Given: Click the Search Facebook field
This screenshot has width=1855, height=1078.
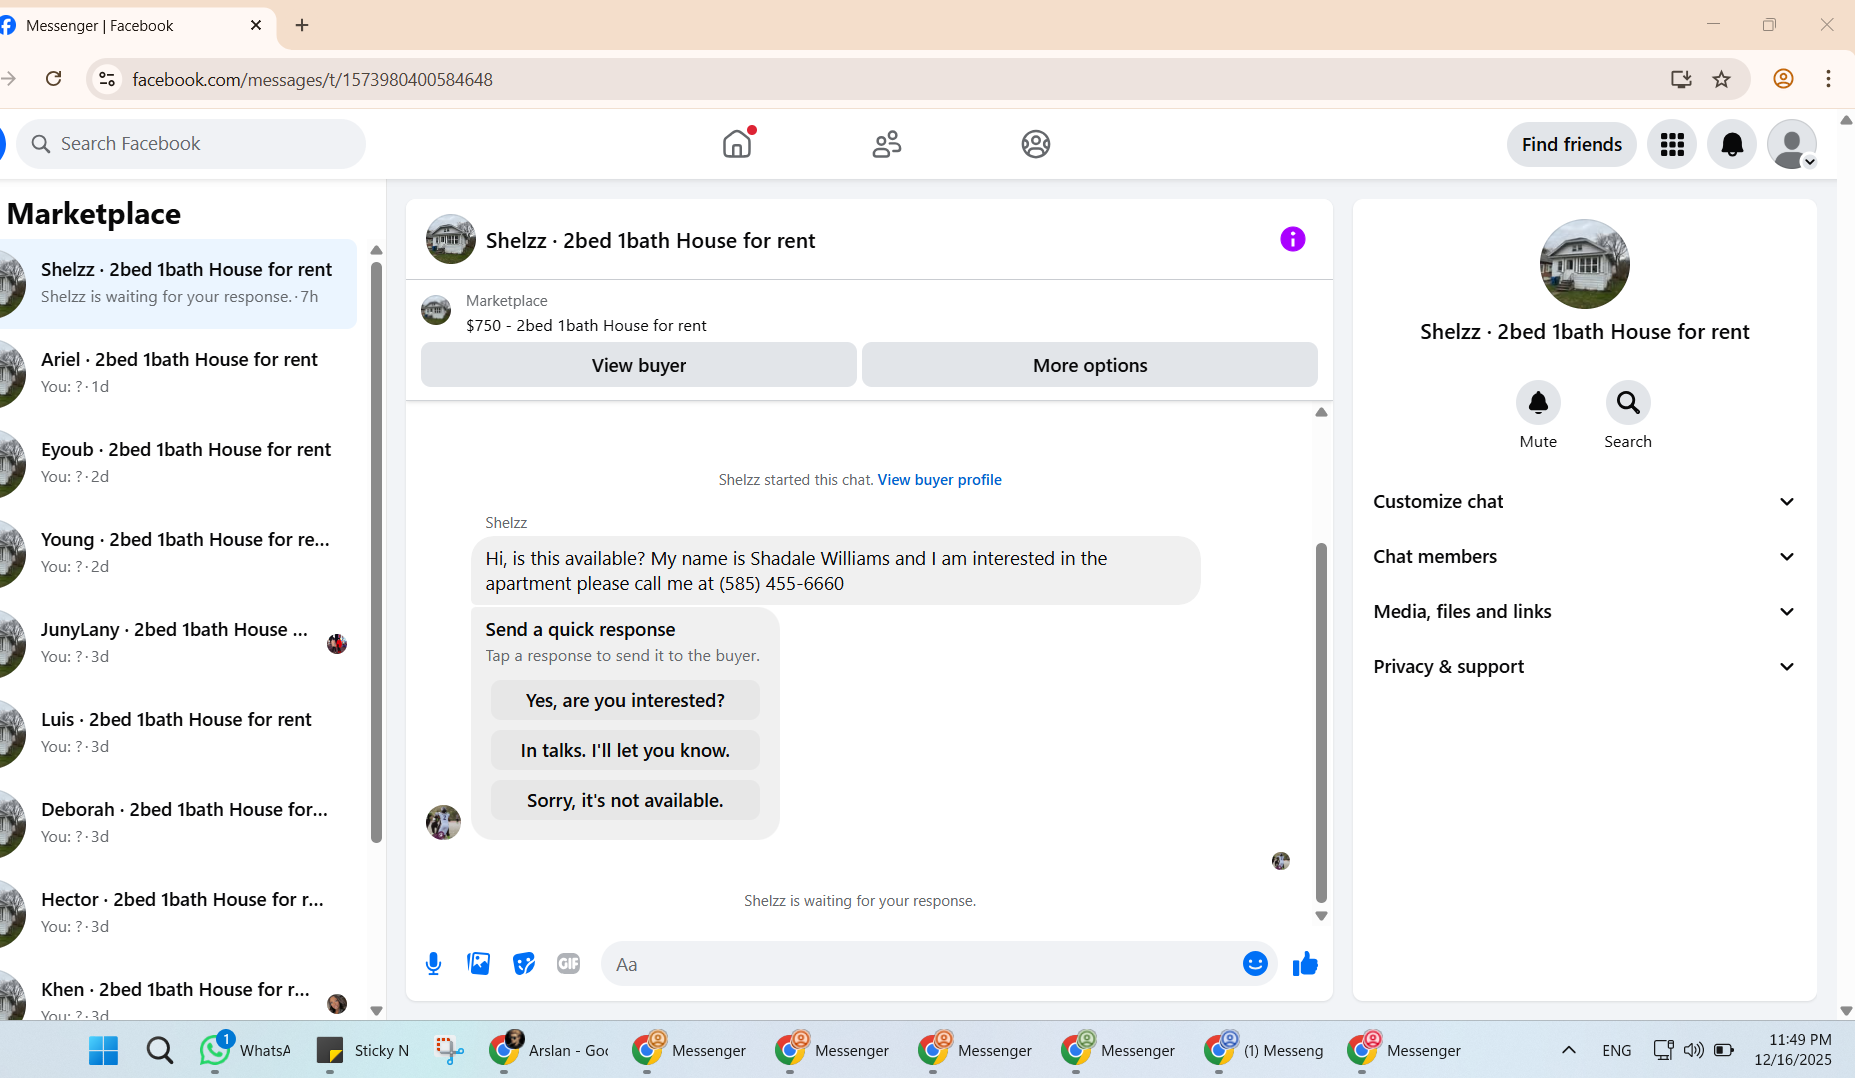Looking at the screenshot, I should (x=191, y=144).
